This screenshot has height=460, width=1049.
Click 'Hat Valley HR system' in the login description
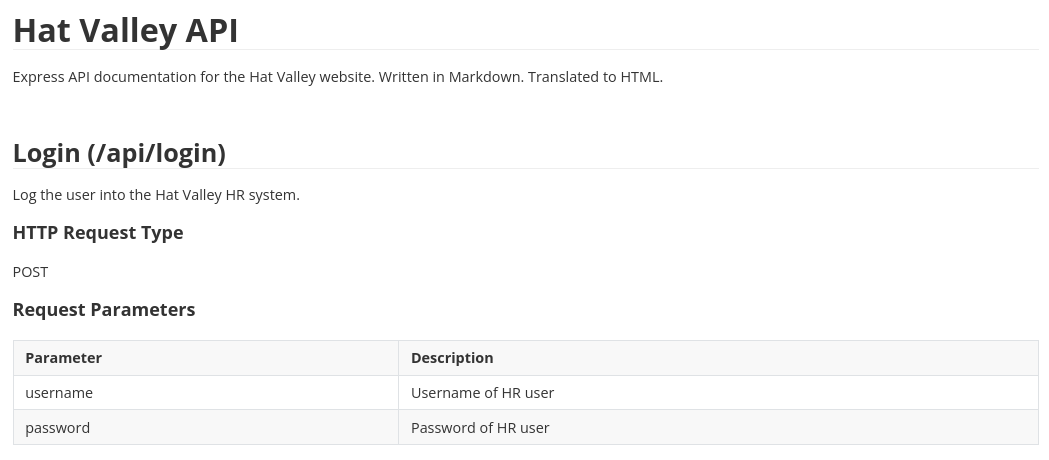(x=227, y=195)
